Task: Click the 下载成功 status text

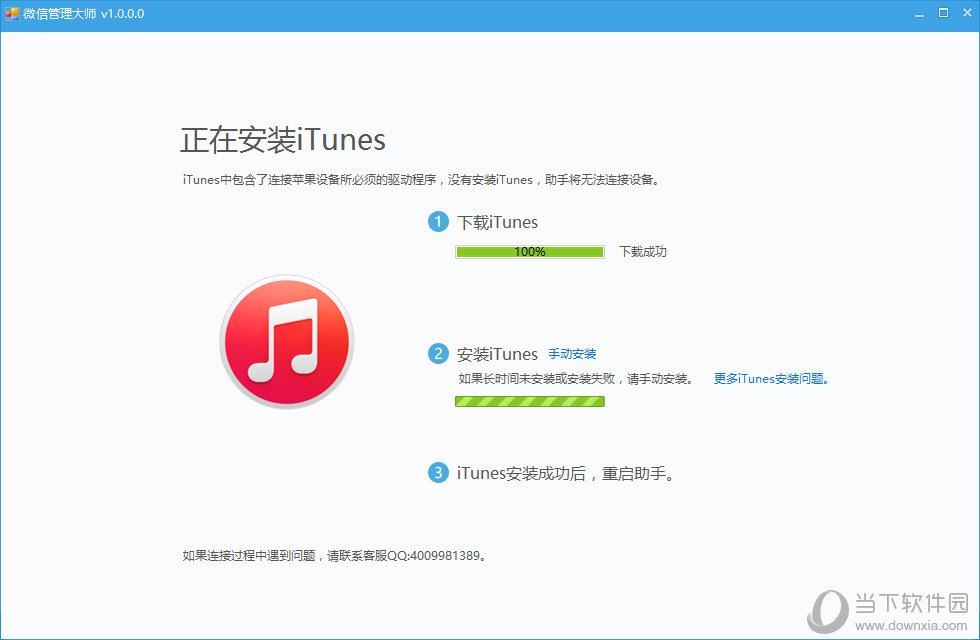Action: pos(642,252)
